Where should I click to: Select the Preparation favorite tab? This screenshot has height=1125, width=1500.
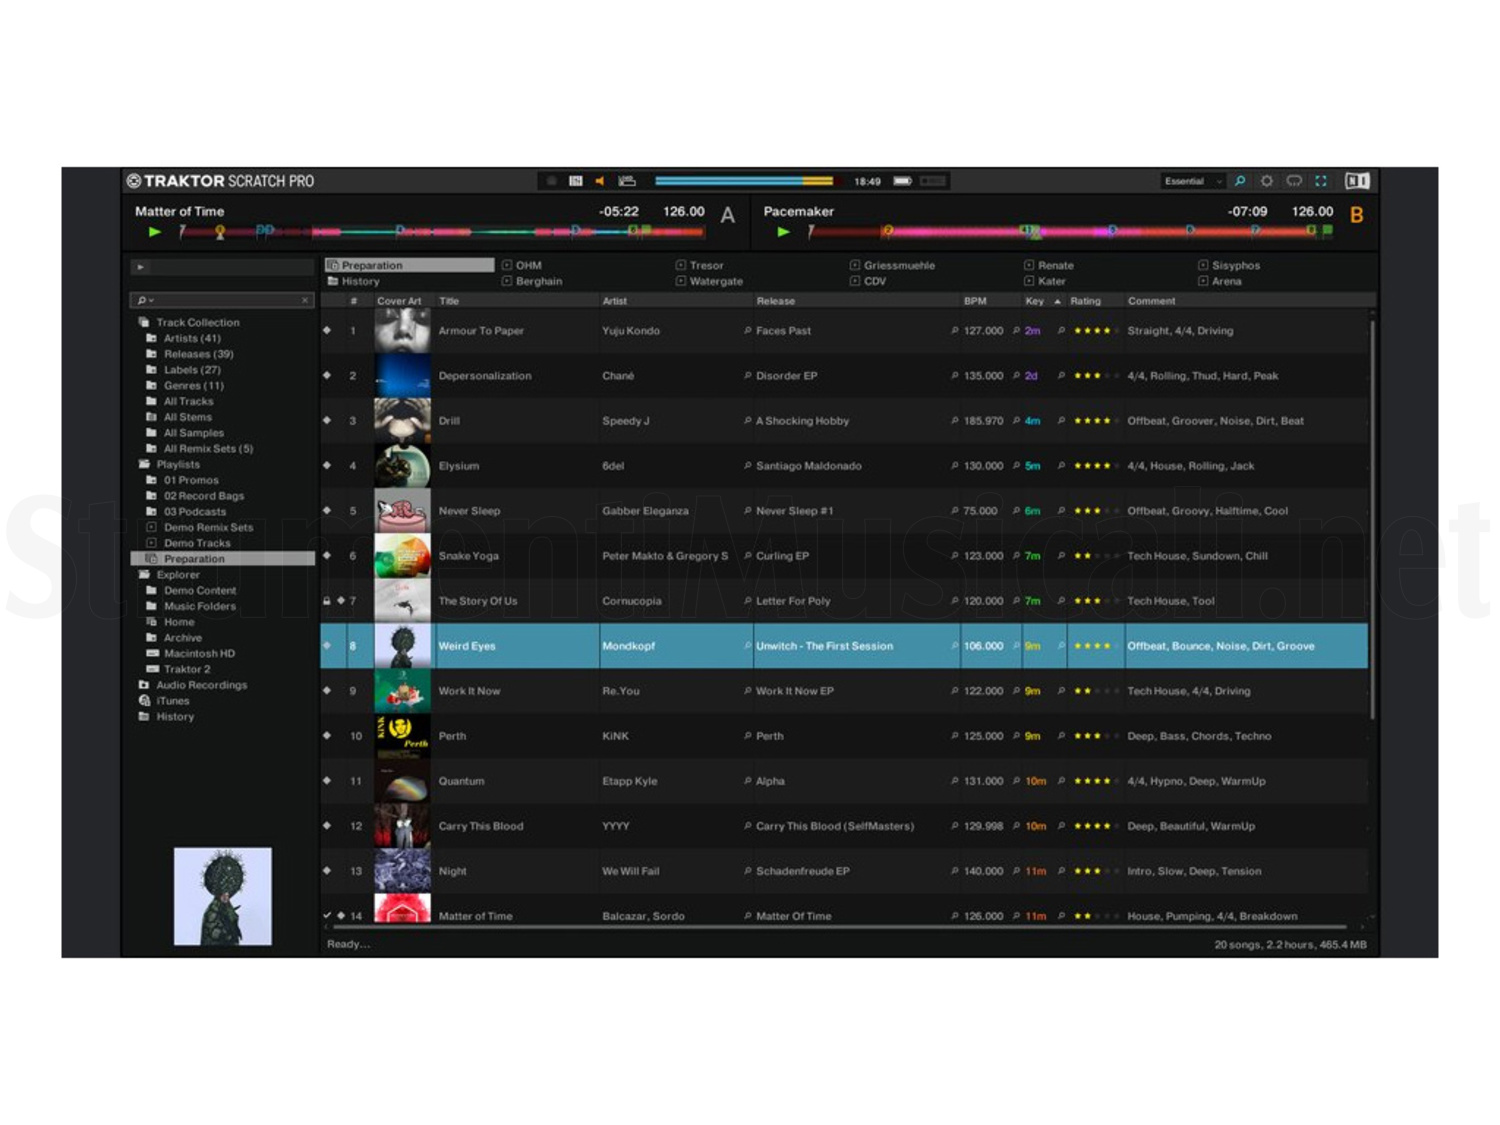pyautogui.click(x=409, y=265)
